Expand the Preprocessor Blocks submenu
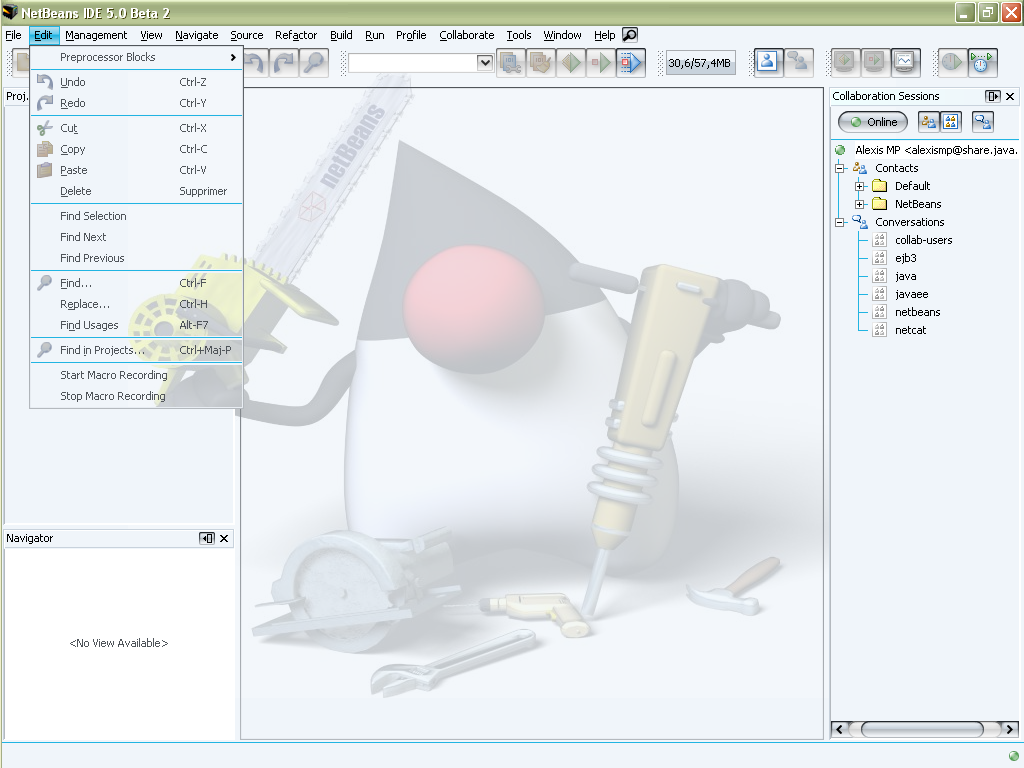This screenshot has height=768, width=1024. click(x=136, y=57)
